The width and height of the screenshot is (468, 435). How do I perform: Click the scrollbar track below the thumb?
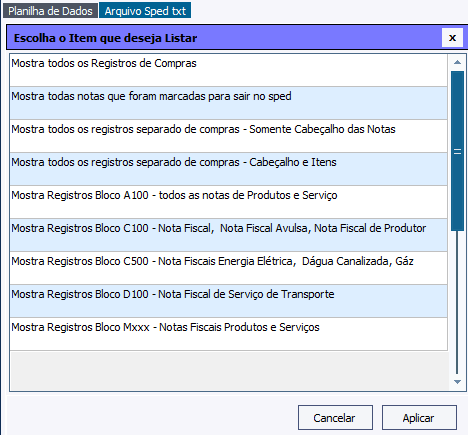point(457,303)
